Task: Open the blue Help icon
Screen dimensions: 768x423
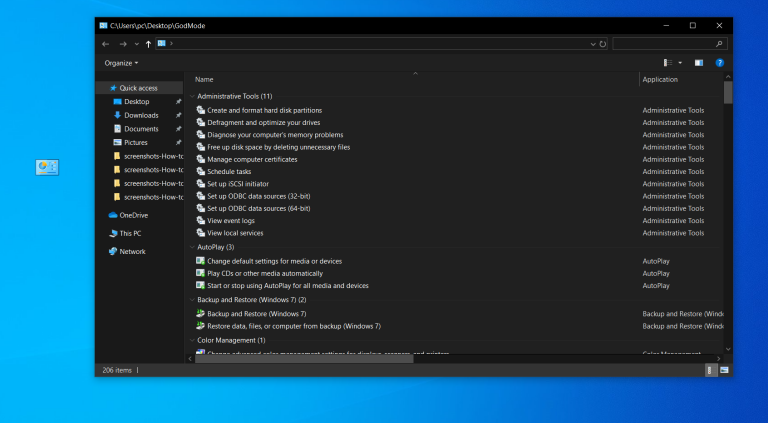Action: click(719, 63)
